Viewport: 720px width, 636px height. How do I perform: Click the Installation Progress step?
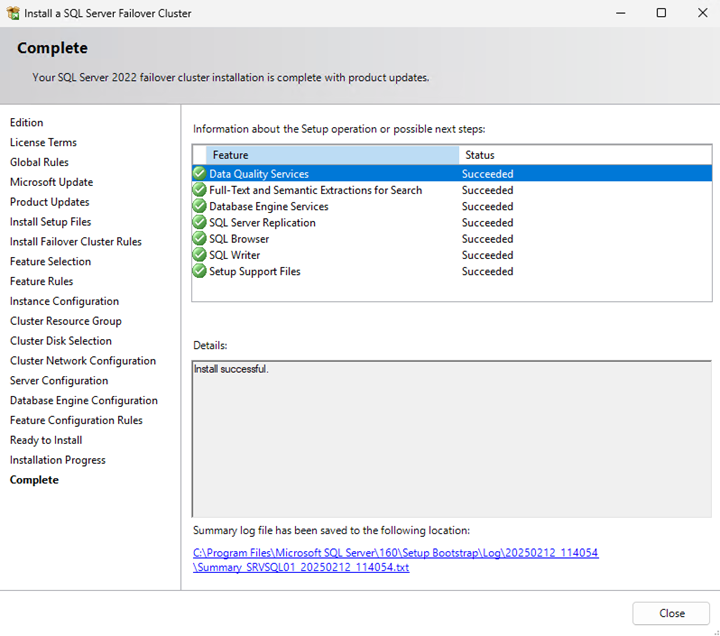58,460
